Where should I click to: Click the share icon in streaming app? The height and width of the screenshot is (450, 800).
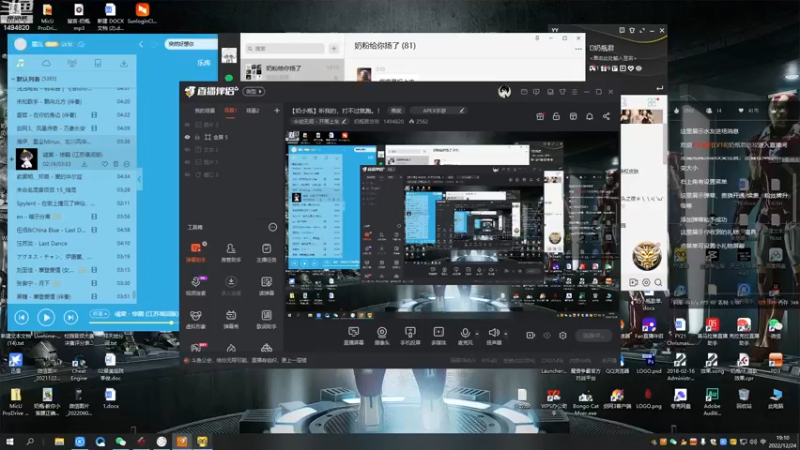tap(606, 116)
